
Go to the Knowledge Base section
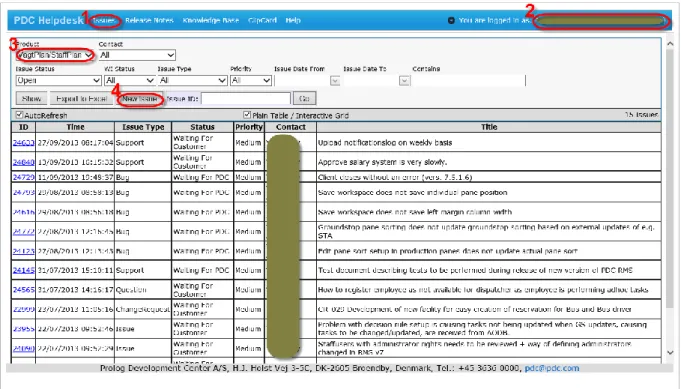tap(211, 20)
